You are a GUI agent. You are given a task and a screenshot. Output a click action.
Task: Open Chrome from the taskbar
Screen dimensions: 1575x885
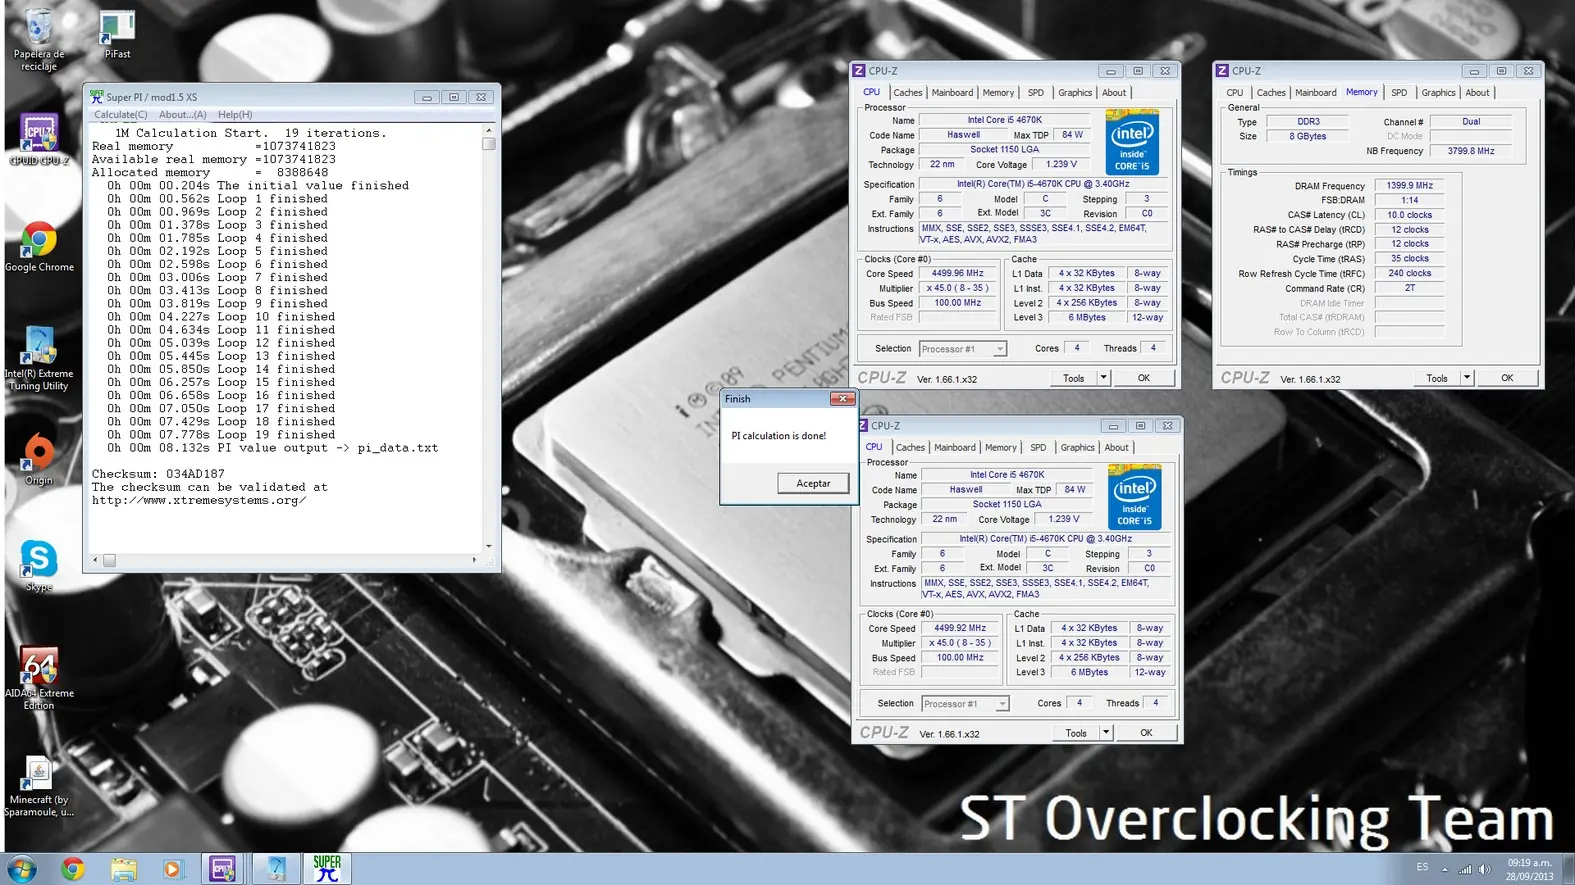pos(72,869)
